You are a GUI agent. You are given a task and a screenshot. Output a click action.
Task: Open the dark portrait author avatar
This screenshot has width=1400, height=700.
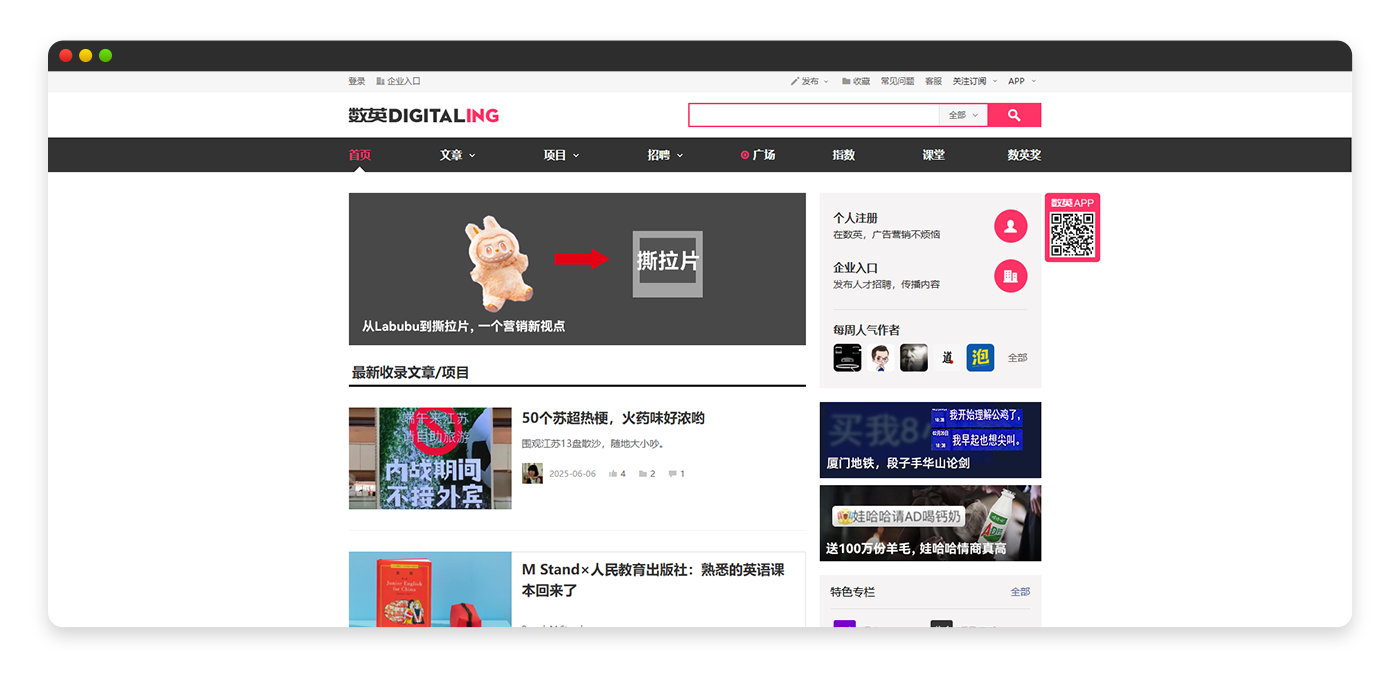[914, 357]
